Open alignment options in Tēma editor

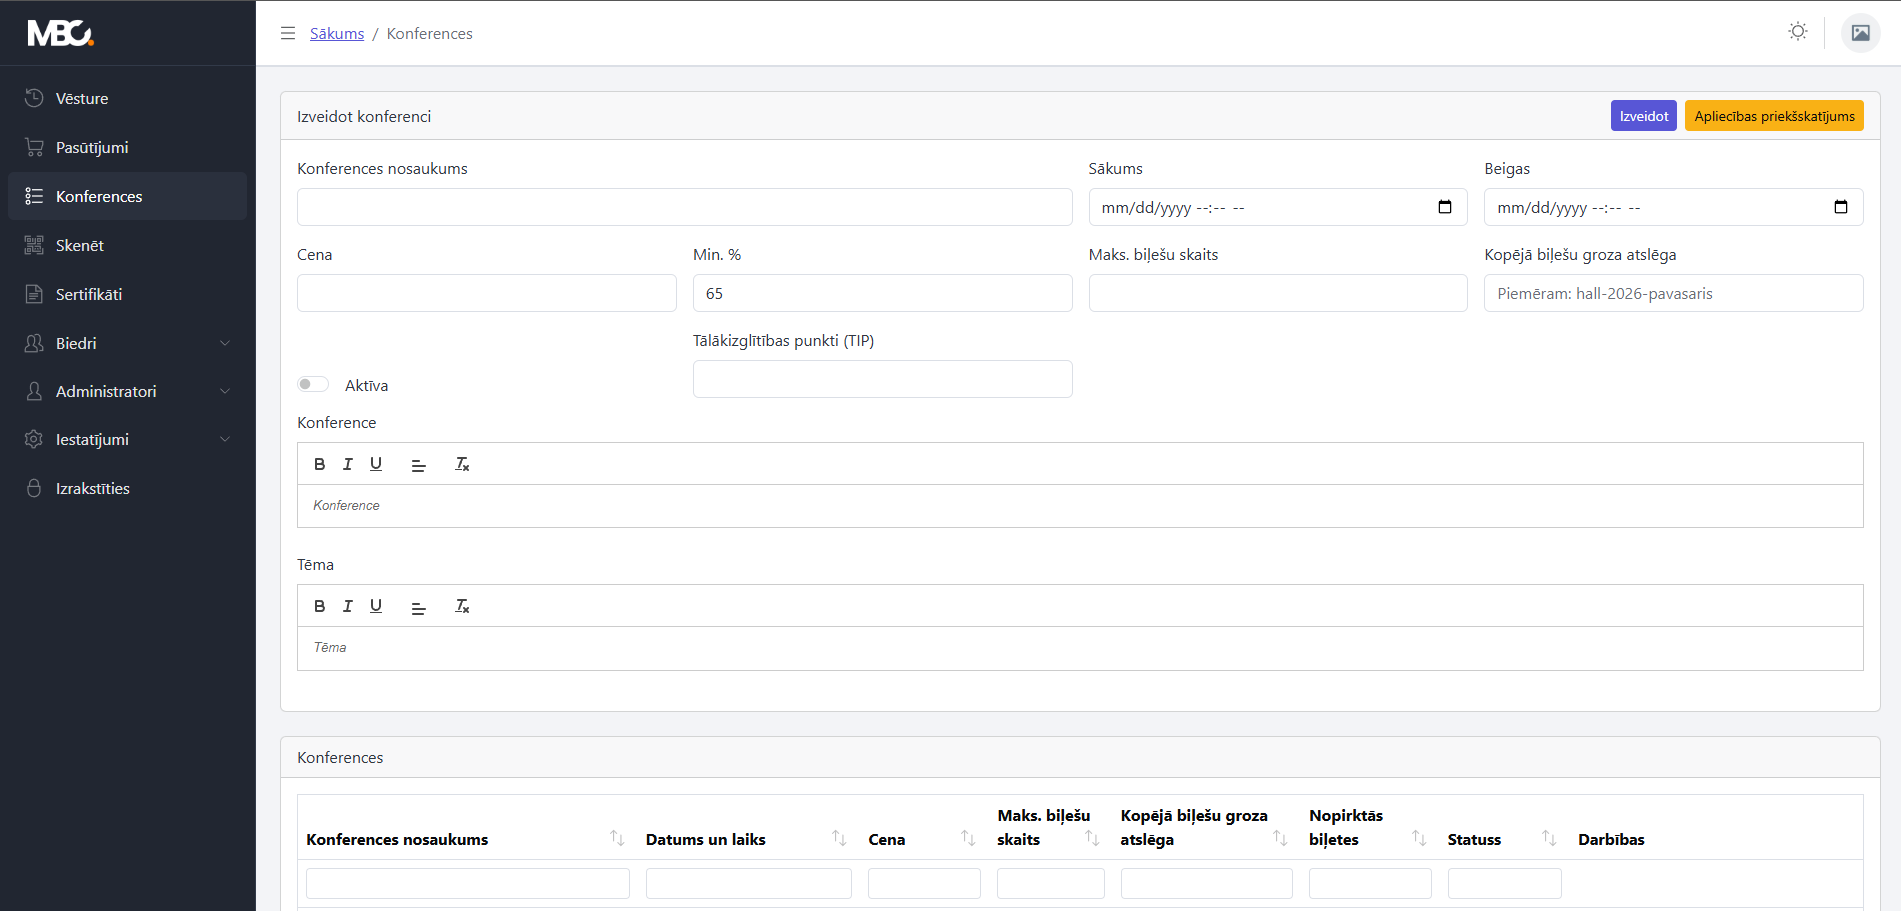419,606
